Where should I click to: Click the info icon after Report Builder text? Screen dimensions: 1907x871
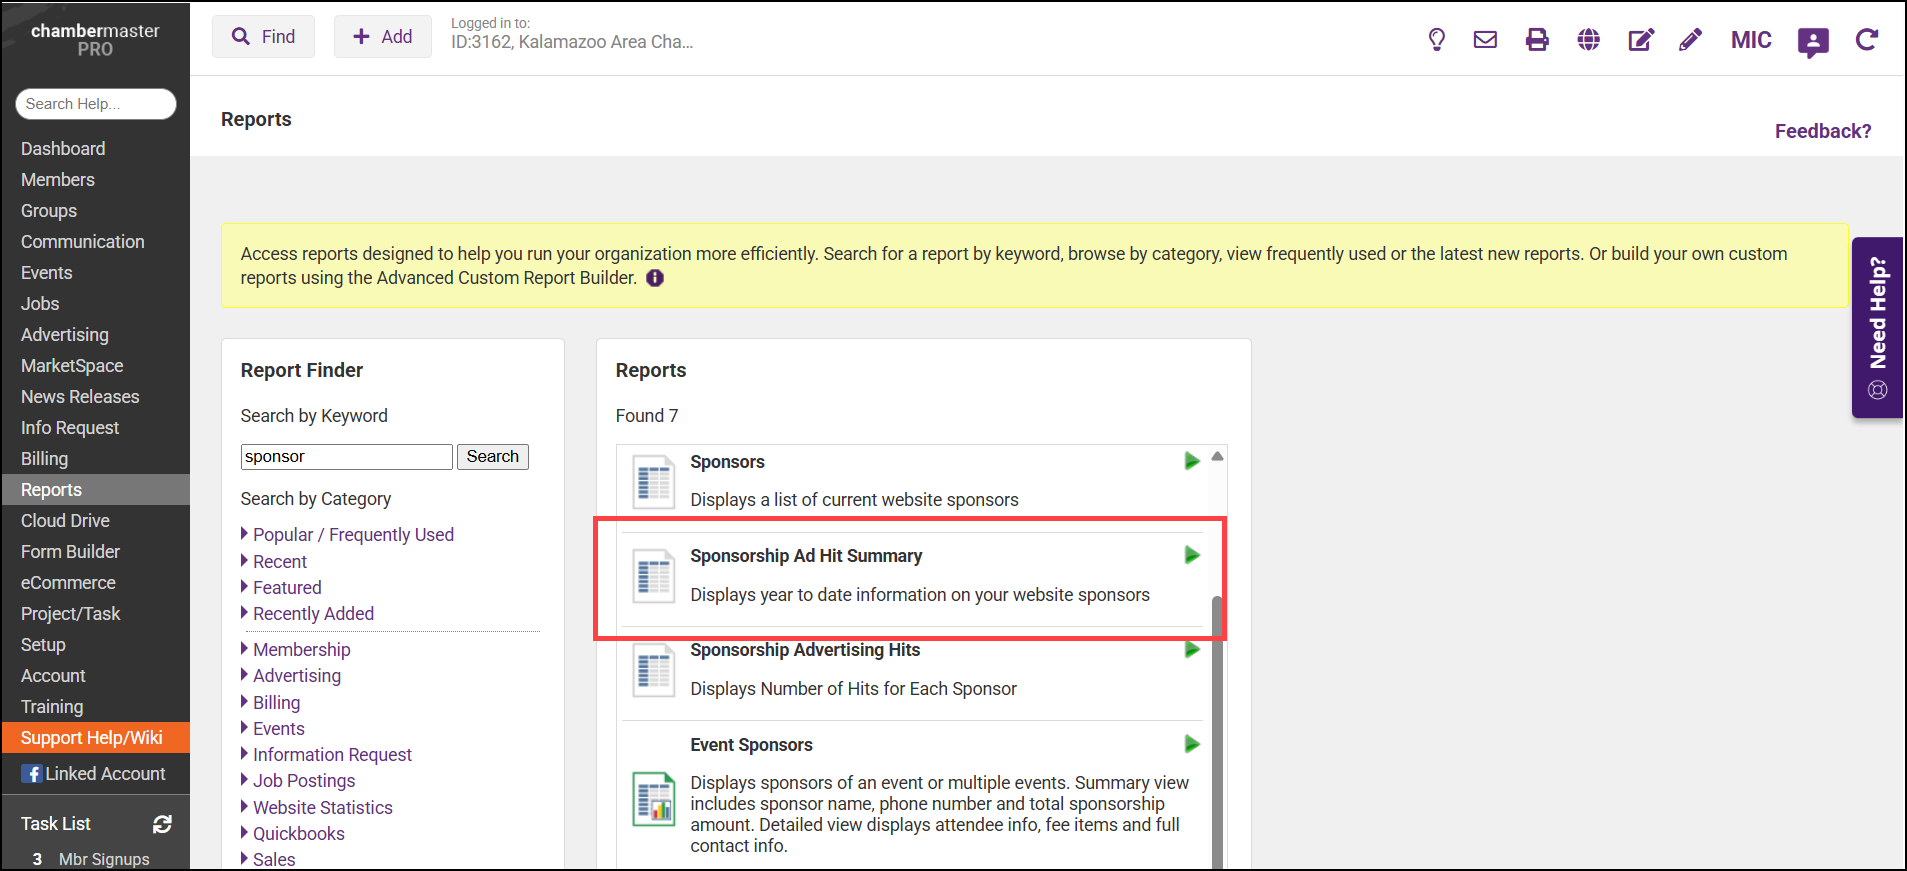click(x=655, y=278)
